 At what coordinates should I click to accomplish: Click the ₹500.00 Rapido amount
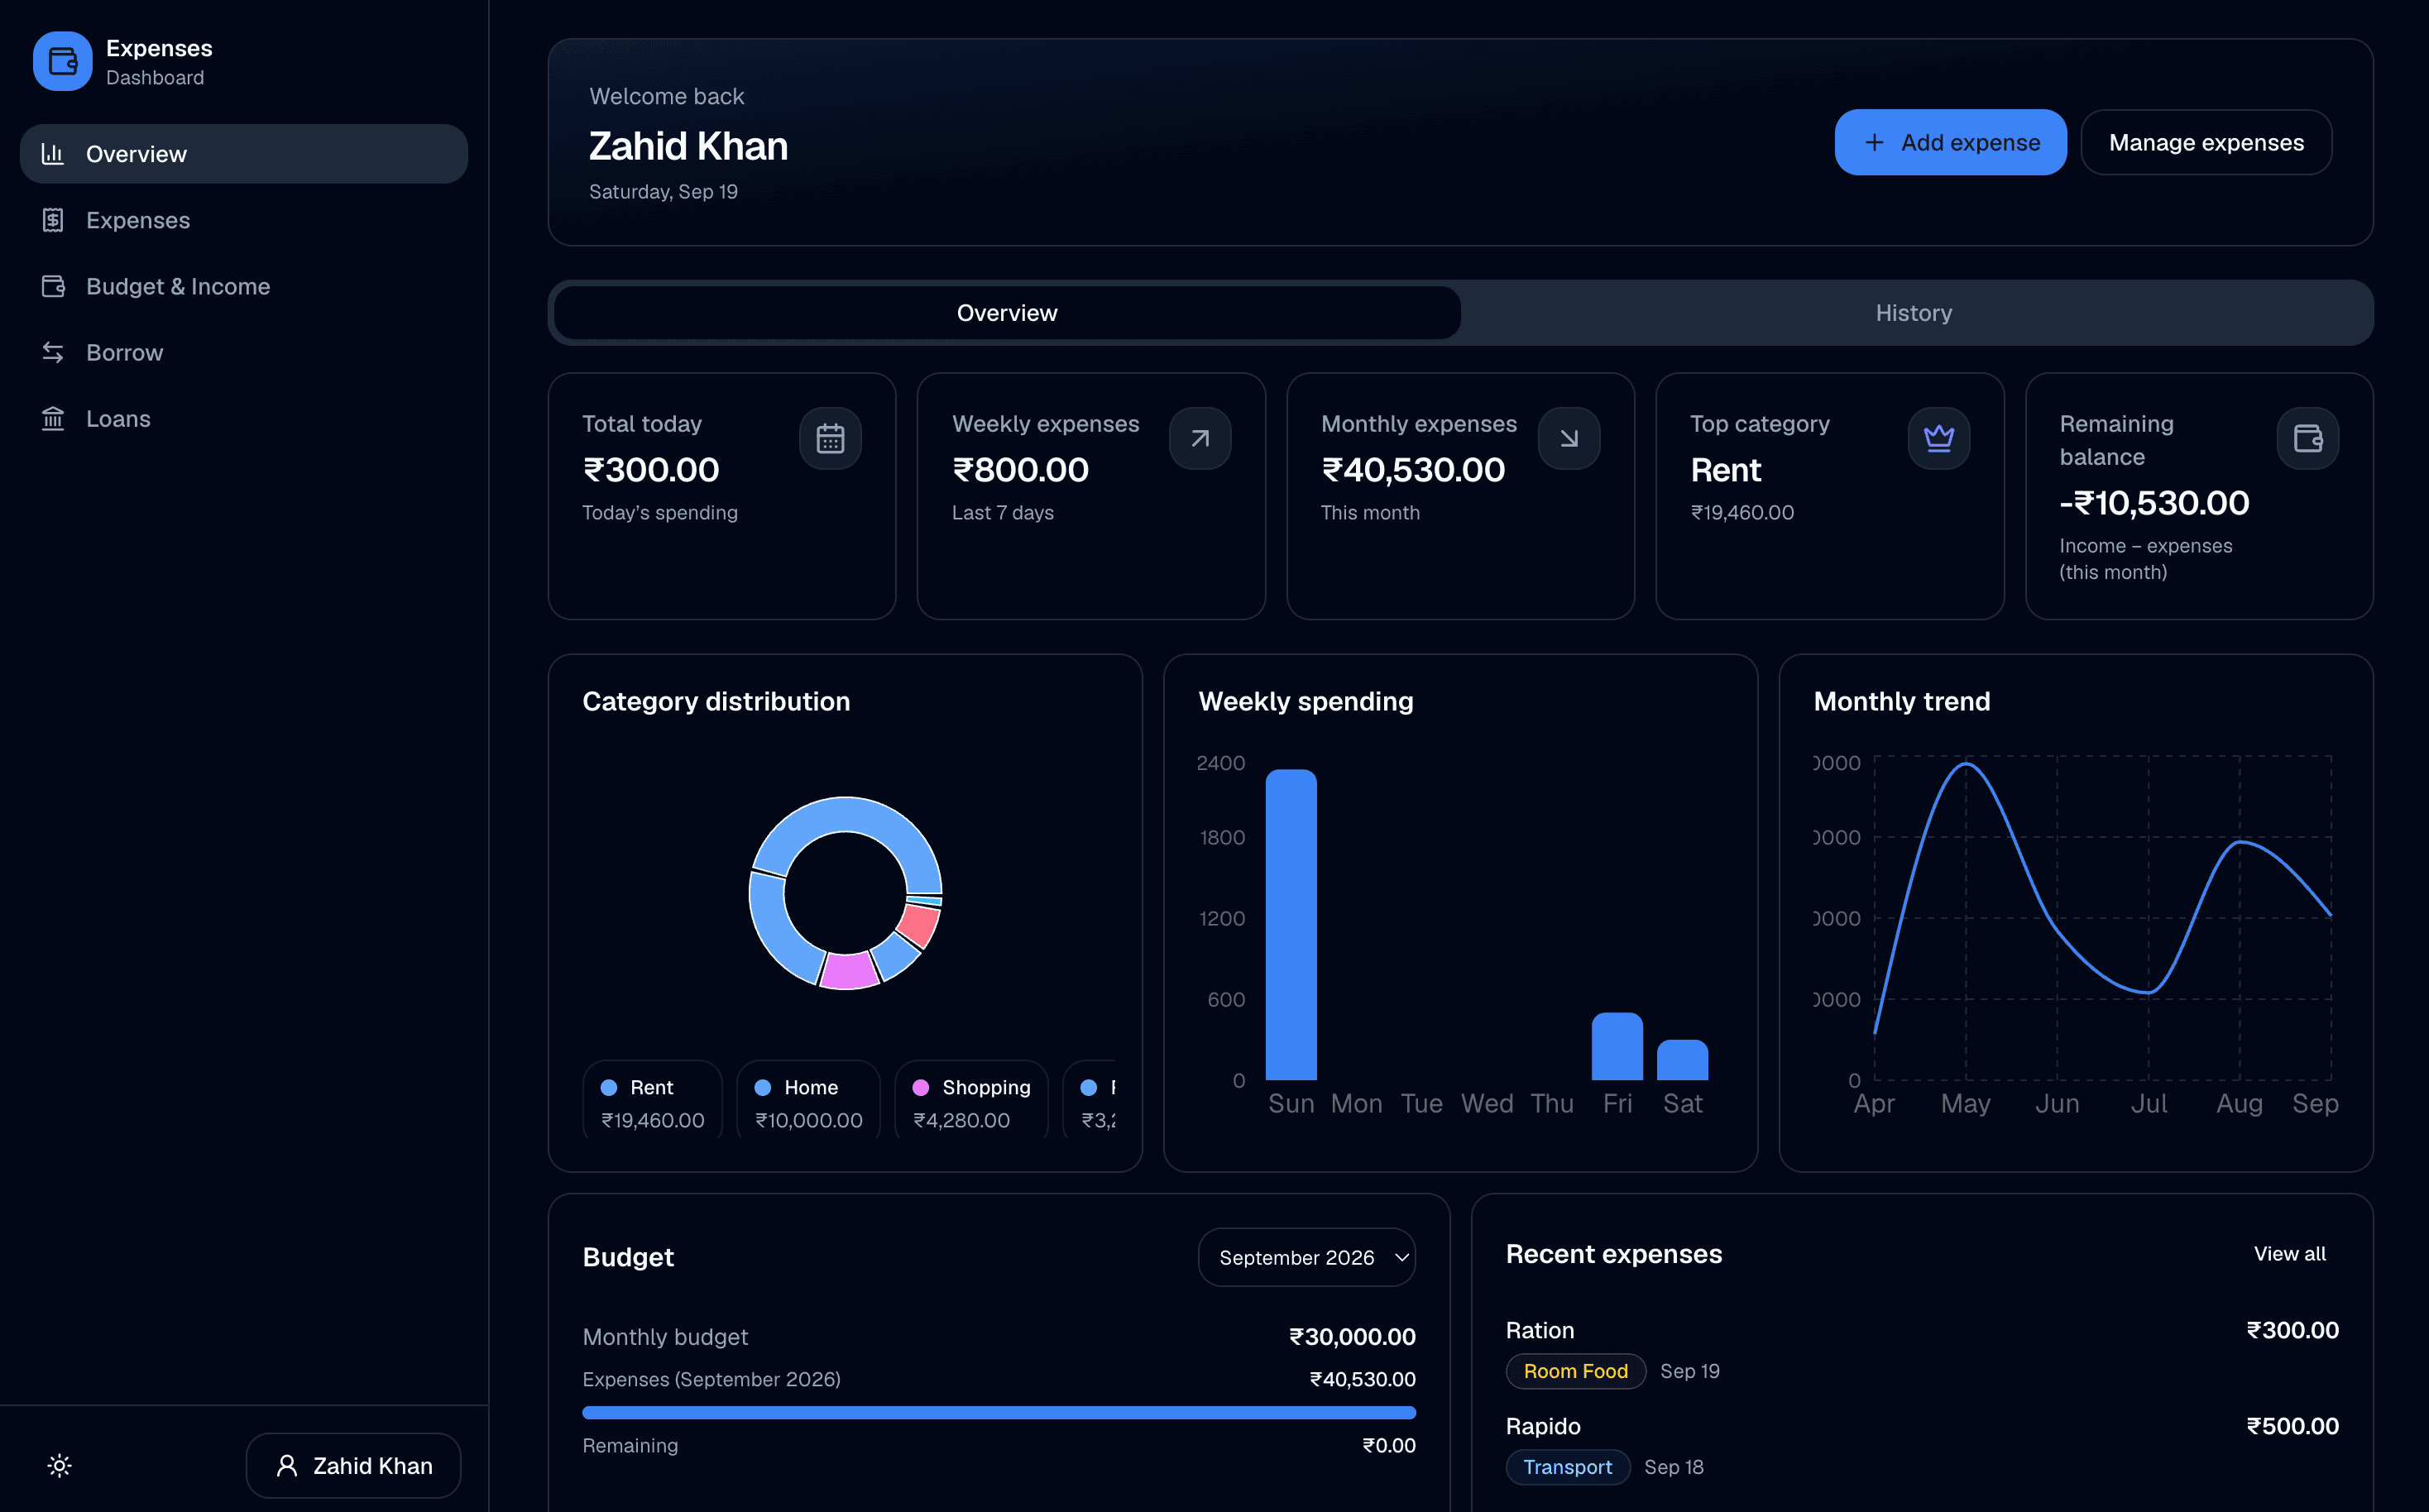click(2292, 1426)
